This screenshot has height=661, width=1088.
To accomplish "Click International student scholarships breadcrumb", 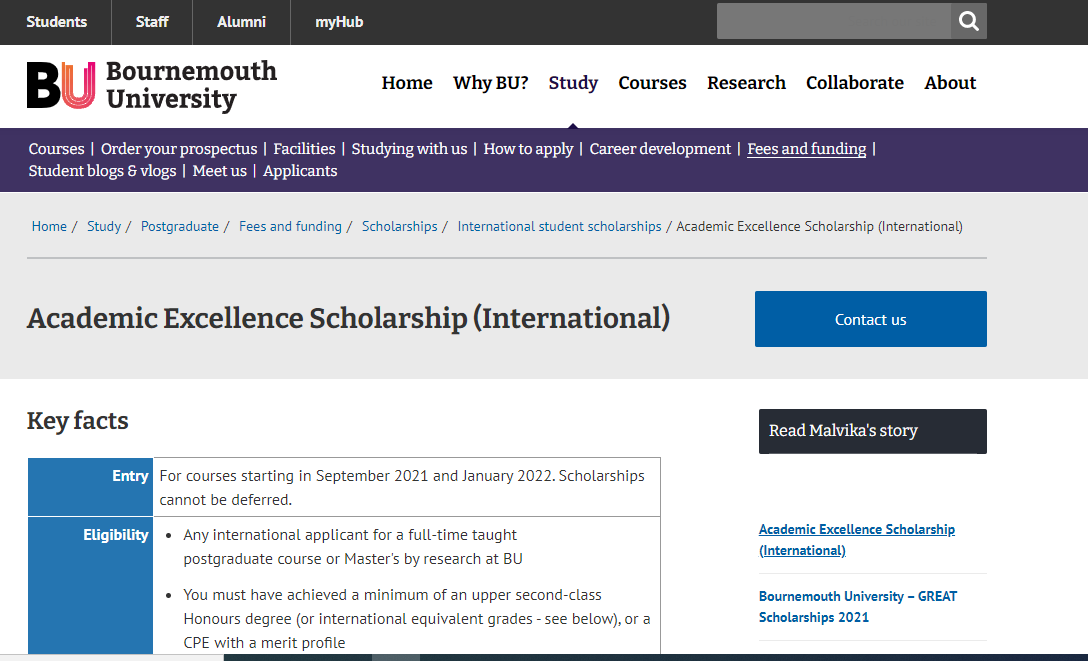I will [x=559, y=226].
